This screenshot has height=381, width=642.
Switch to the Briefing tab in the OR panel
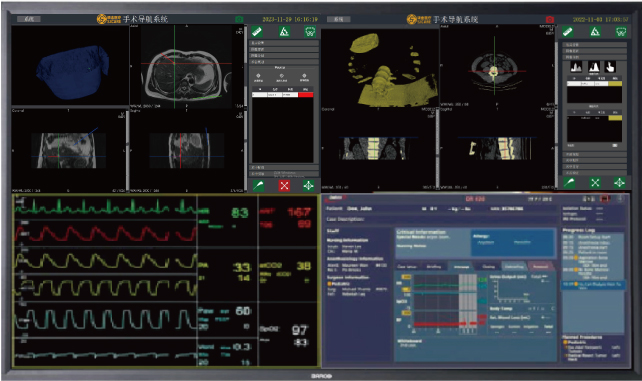point(434,266)
